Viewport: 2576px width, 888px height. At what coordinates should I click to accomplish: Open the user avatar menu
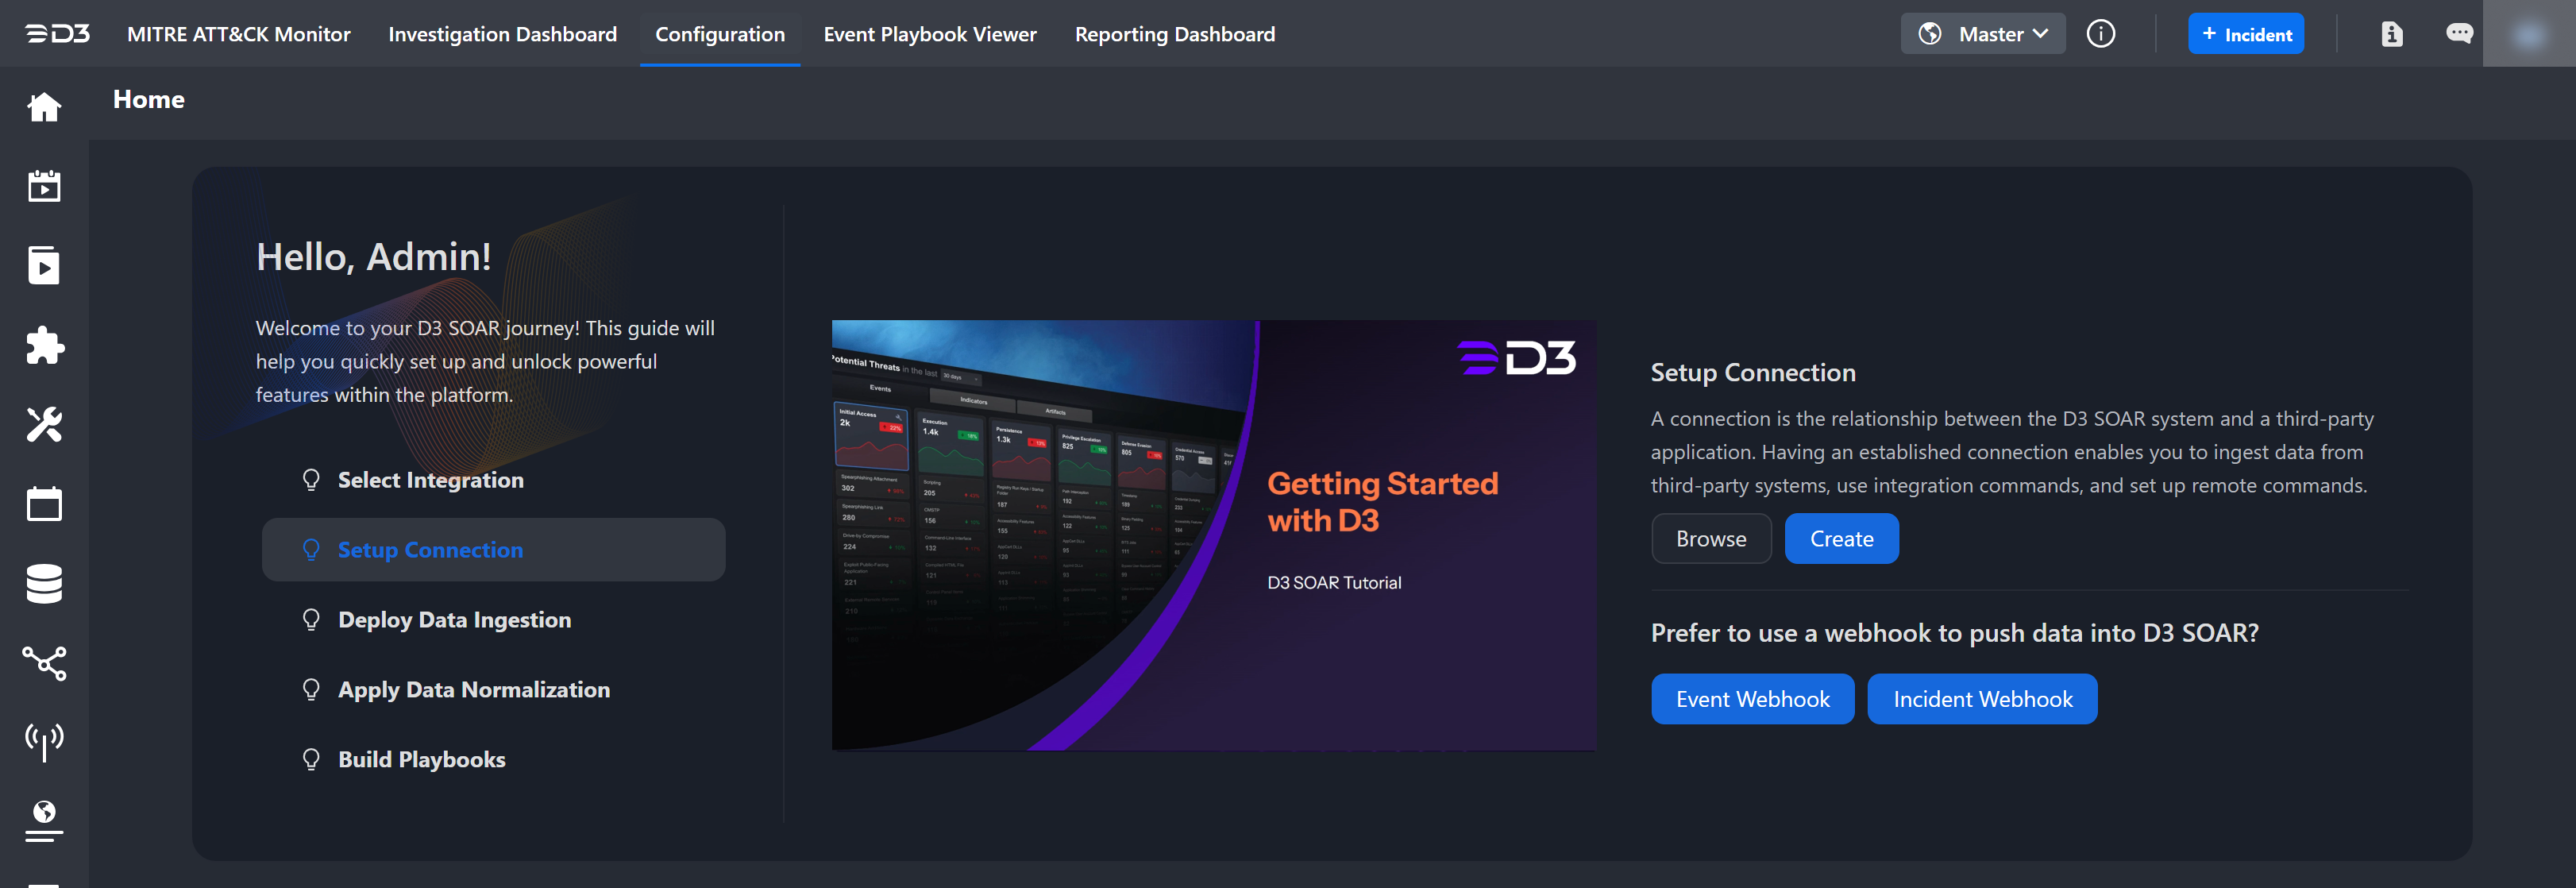tap(2527, 34)
